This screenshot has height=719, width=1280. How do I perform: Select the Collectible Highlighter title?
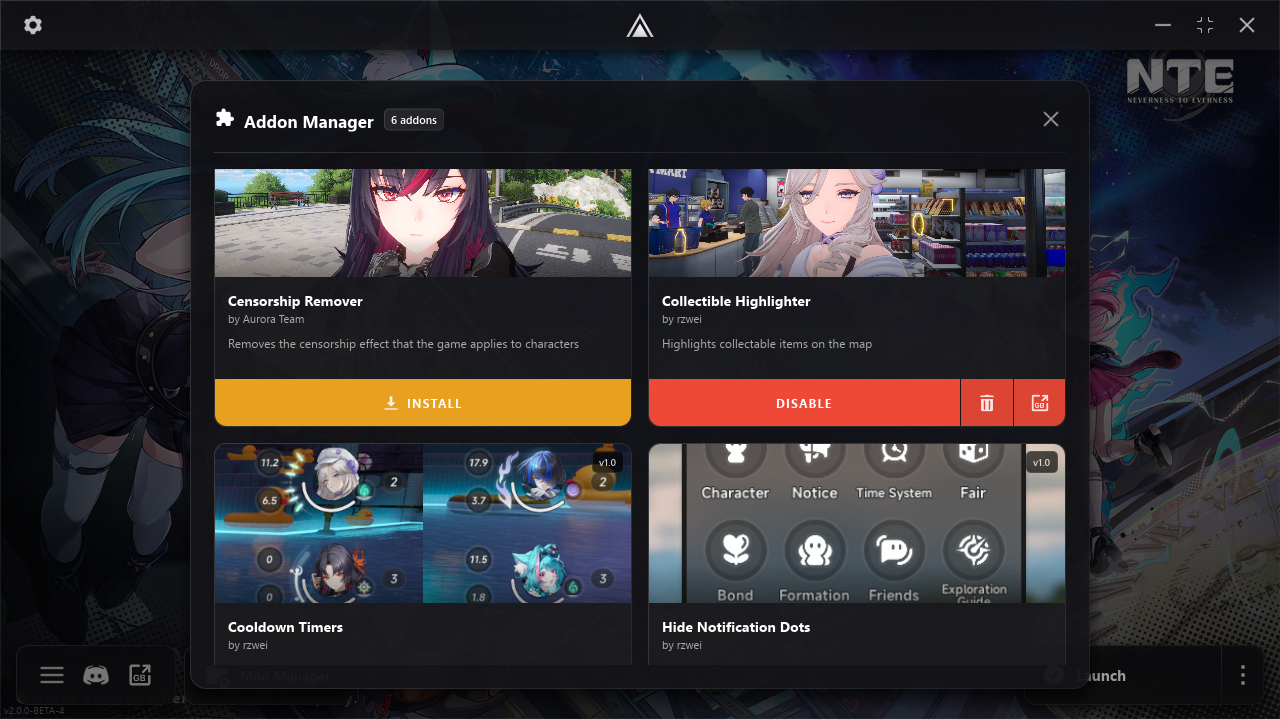(736, 301)
